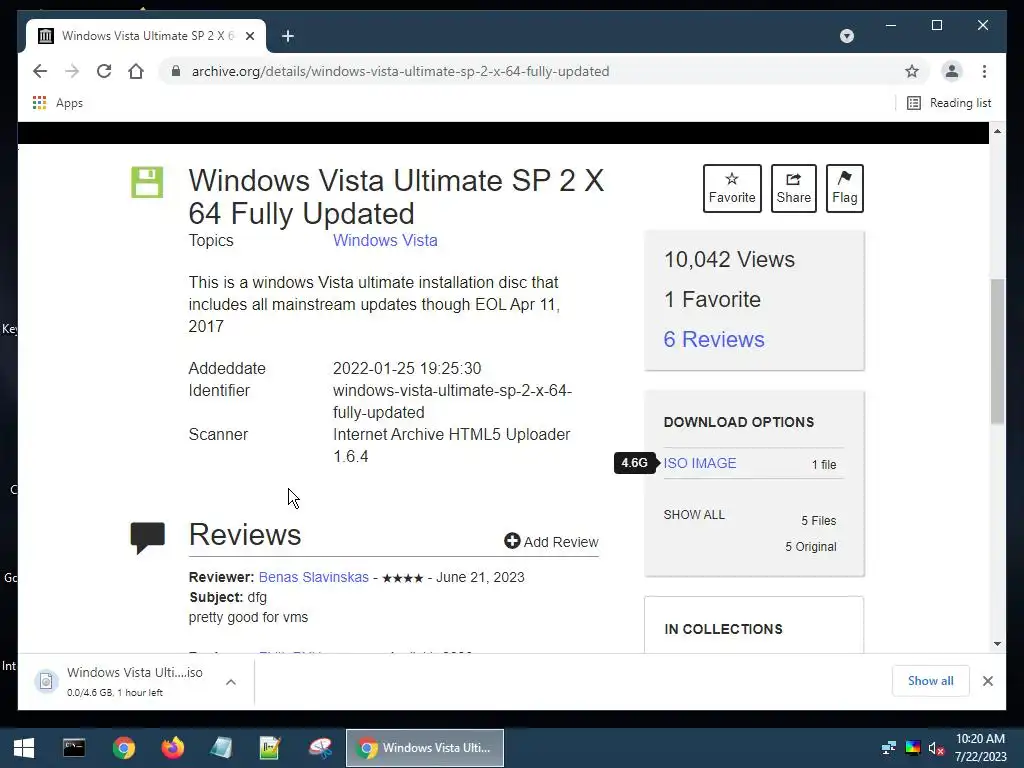Close the Windows Vista Ultimate tab
Image resolution: width=1024 pixels, height=768 pixels.
click(x=249, y=36)
